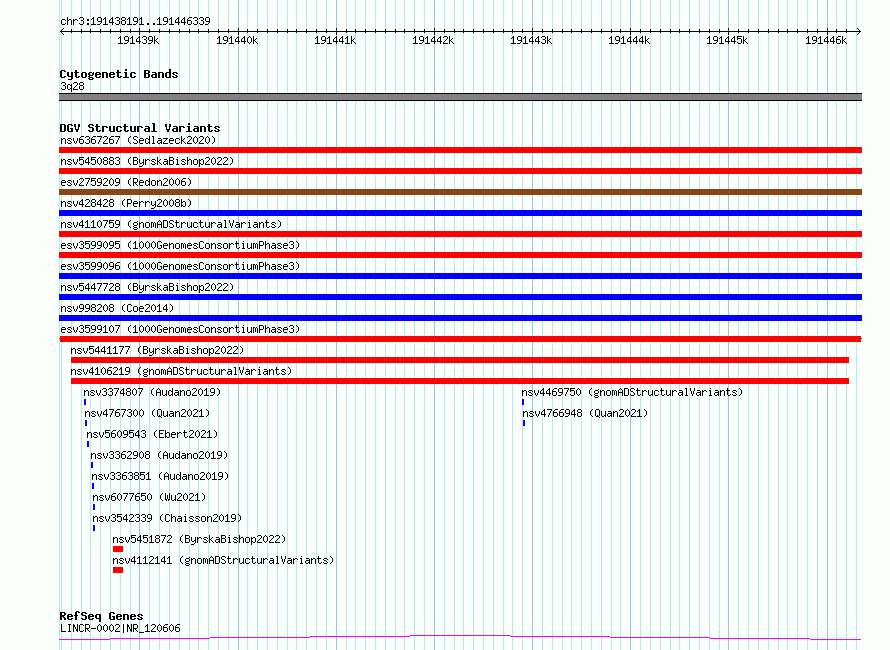Click the nsv4469750 (gnomADStructuralVariants) label
890x650 pixels.
(632, 392)
